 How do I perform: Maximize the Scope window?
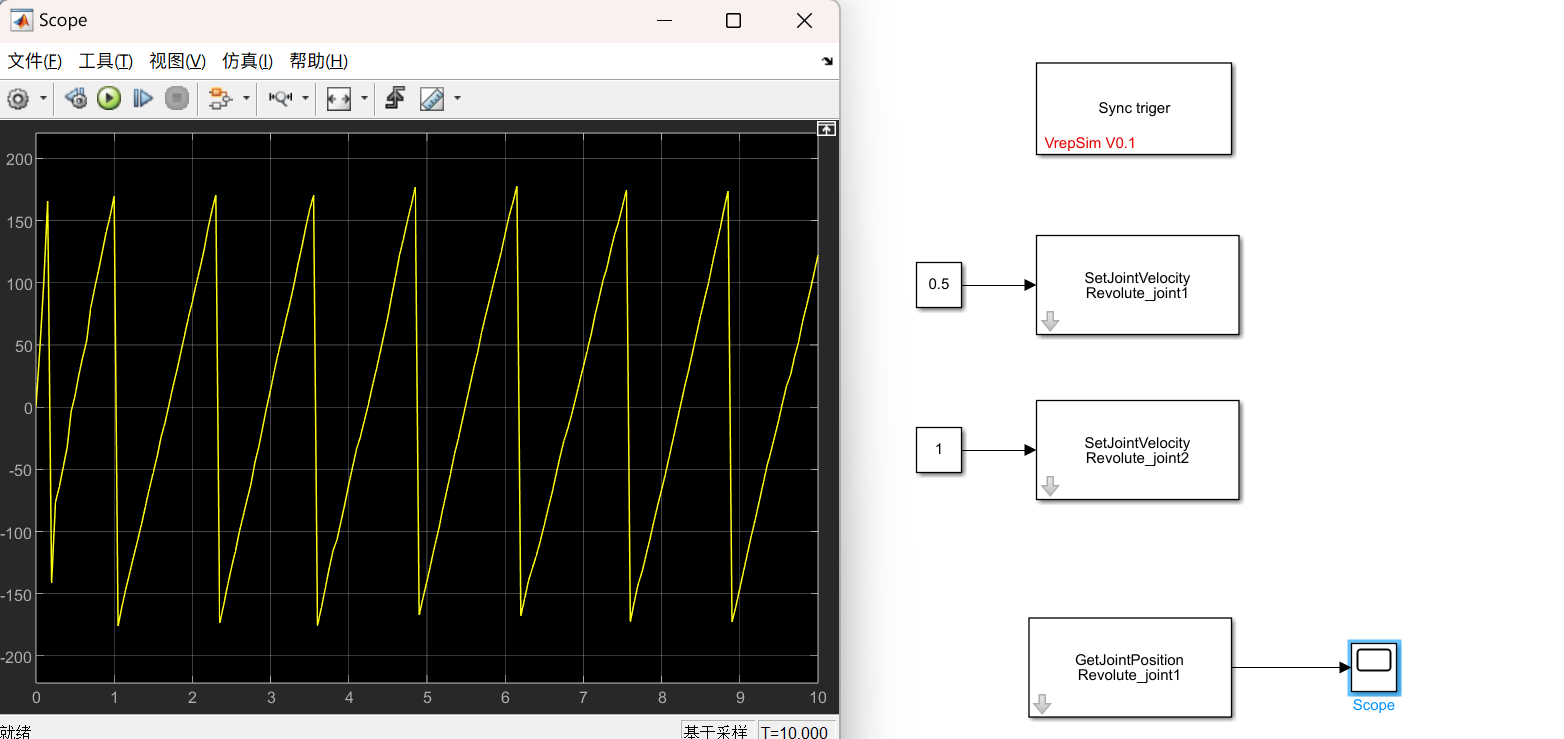tap(733, 20)
